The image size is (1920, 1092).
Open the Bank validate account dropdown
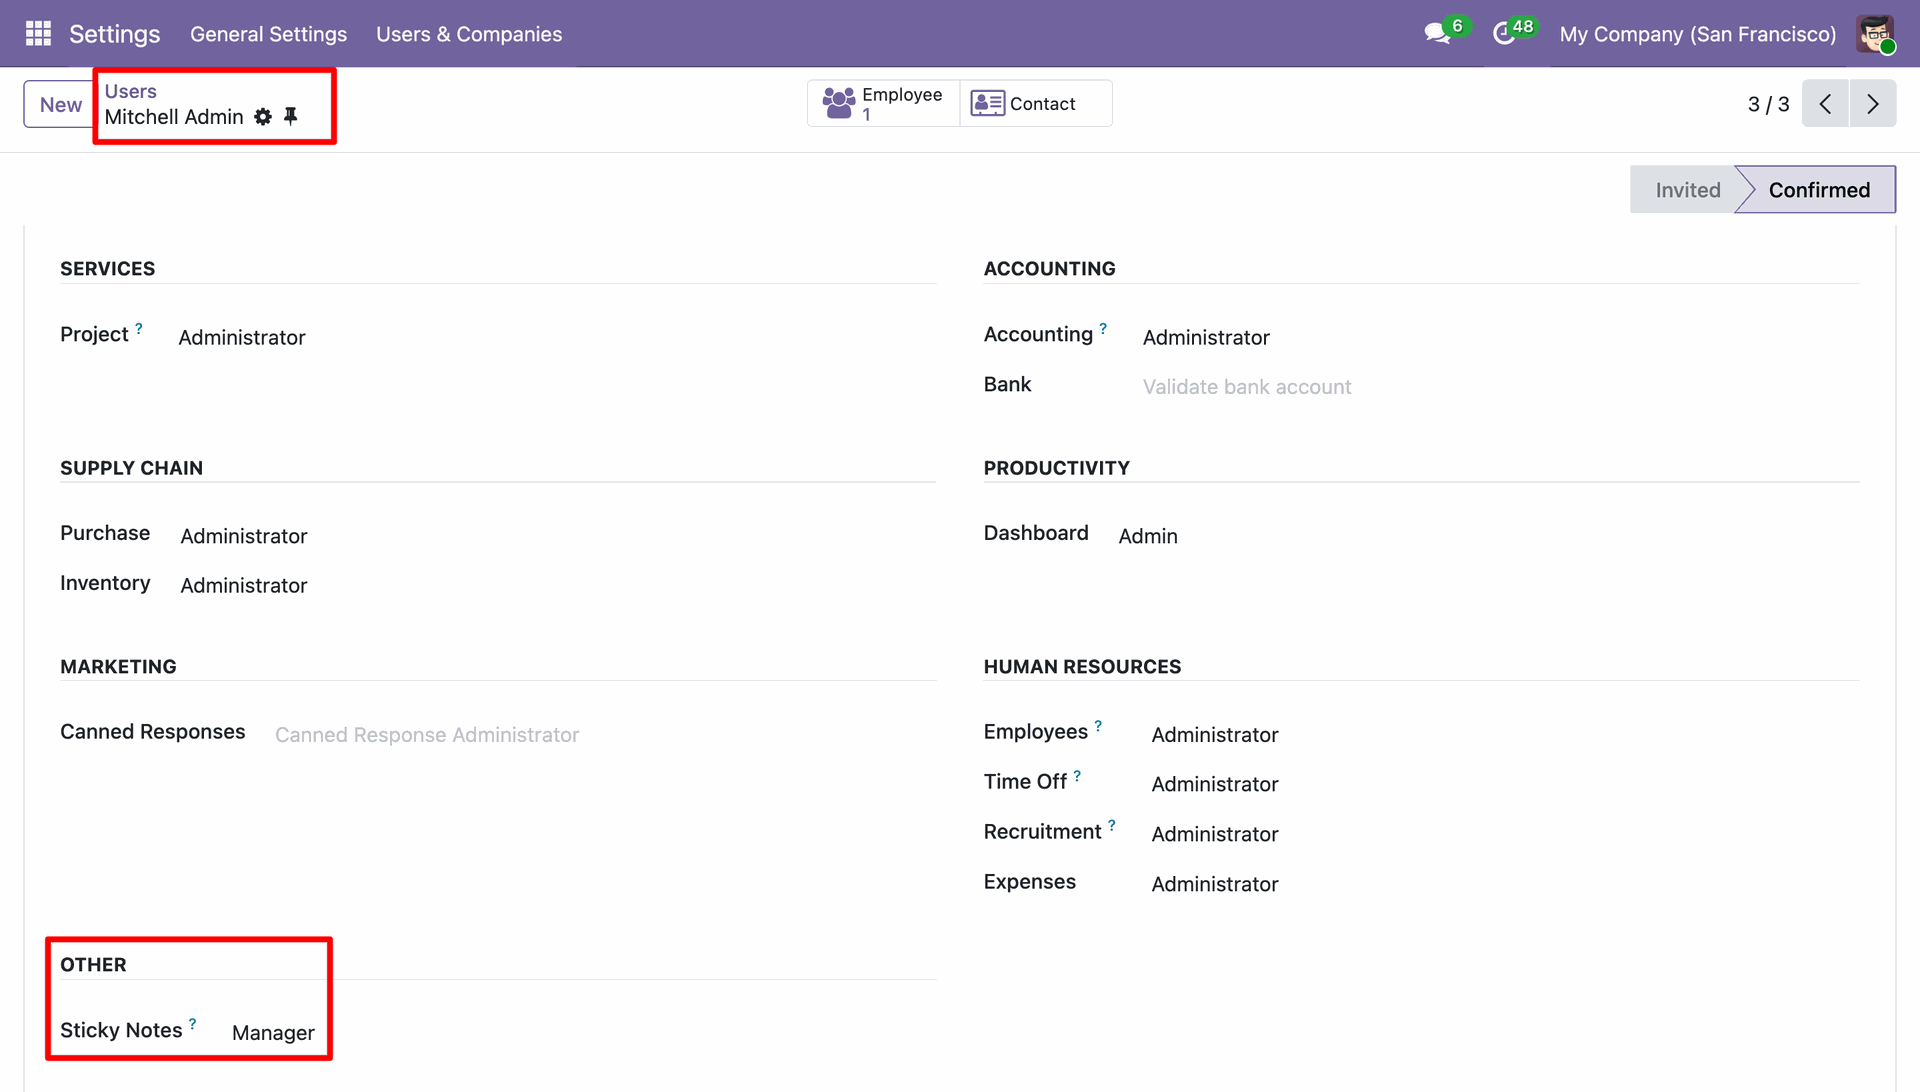point(1247,387)
